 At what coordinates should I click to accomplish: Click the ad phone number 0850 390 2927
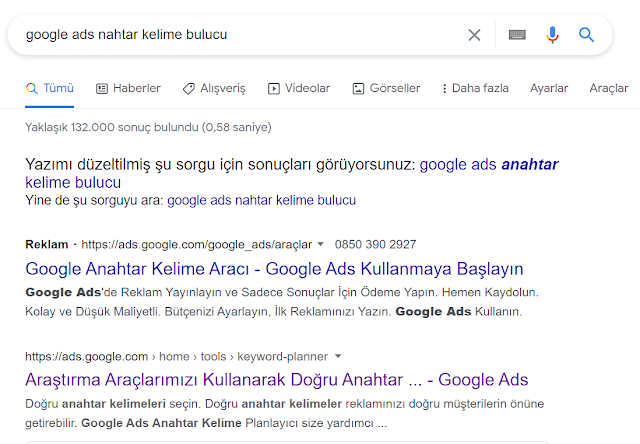pos(376,244)
